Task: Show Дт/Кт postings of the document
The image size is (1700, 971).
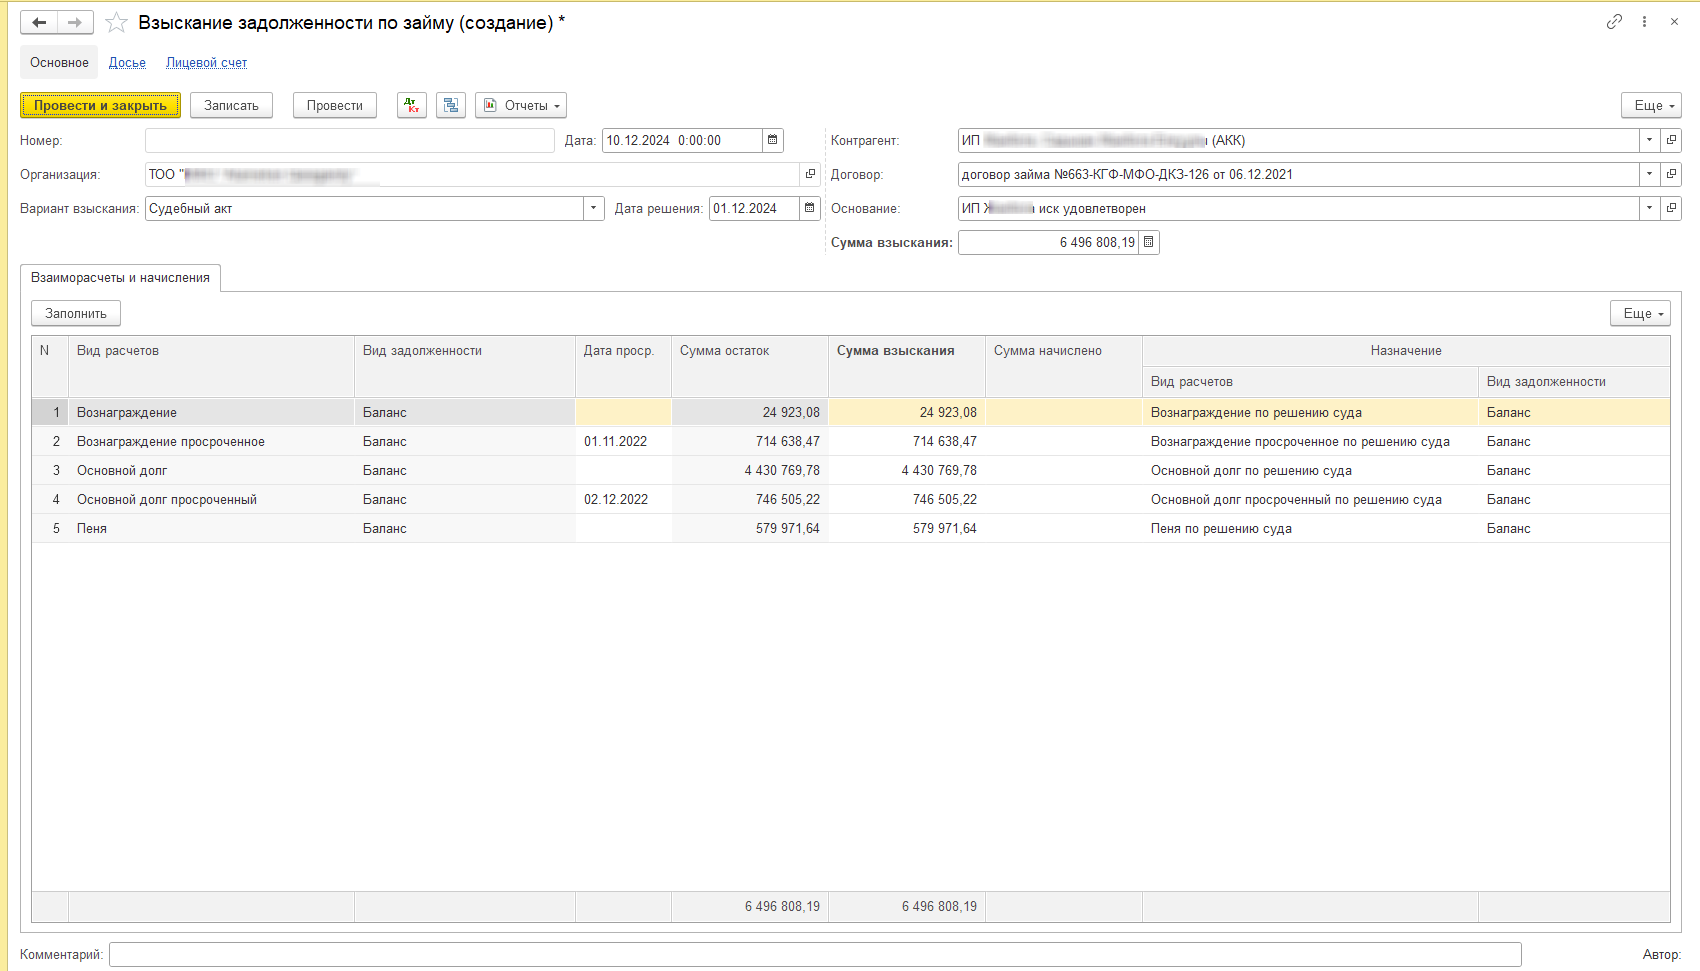Action: (412, 105)
